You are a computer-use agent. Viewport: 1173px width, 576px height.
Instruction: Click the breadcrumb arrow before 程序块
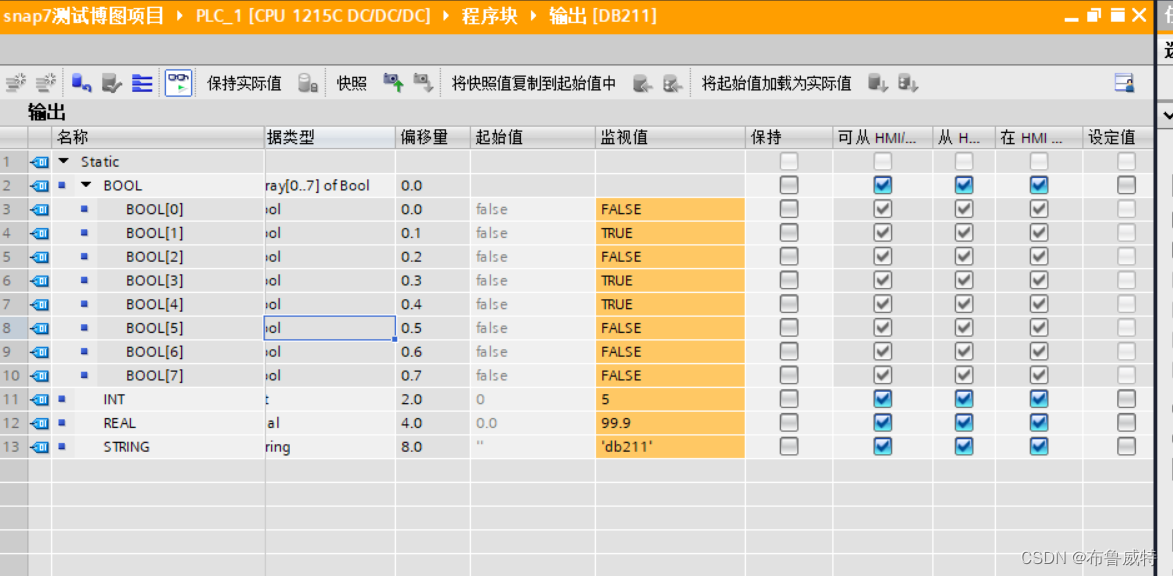point(447,16)
